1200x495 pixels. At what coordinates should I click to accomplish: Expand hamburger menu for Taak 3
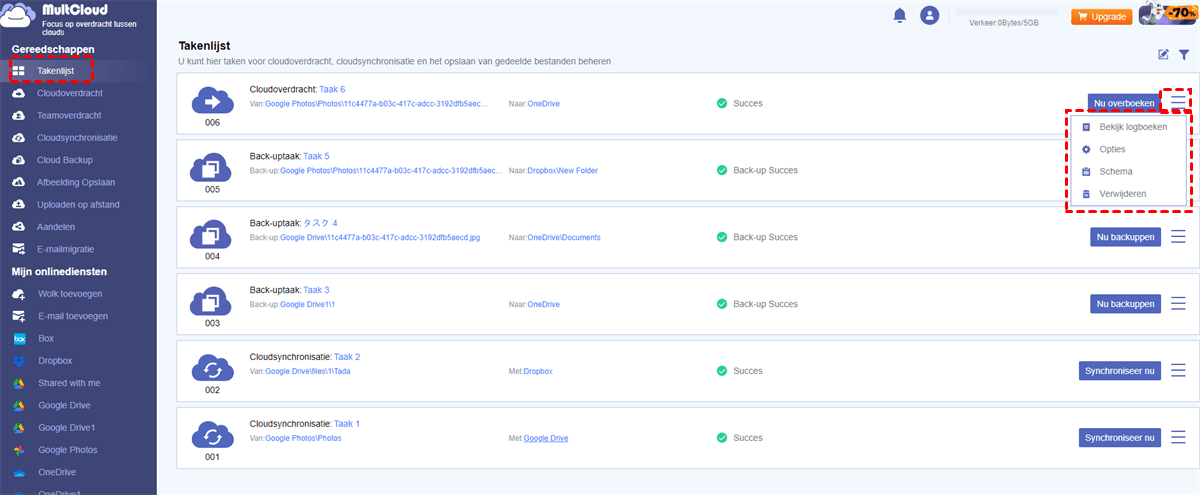point(1178,303)
